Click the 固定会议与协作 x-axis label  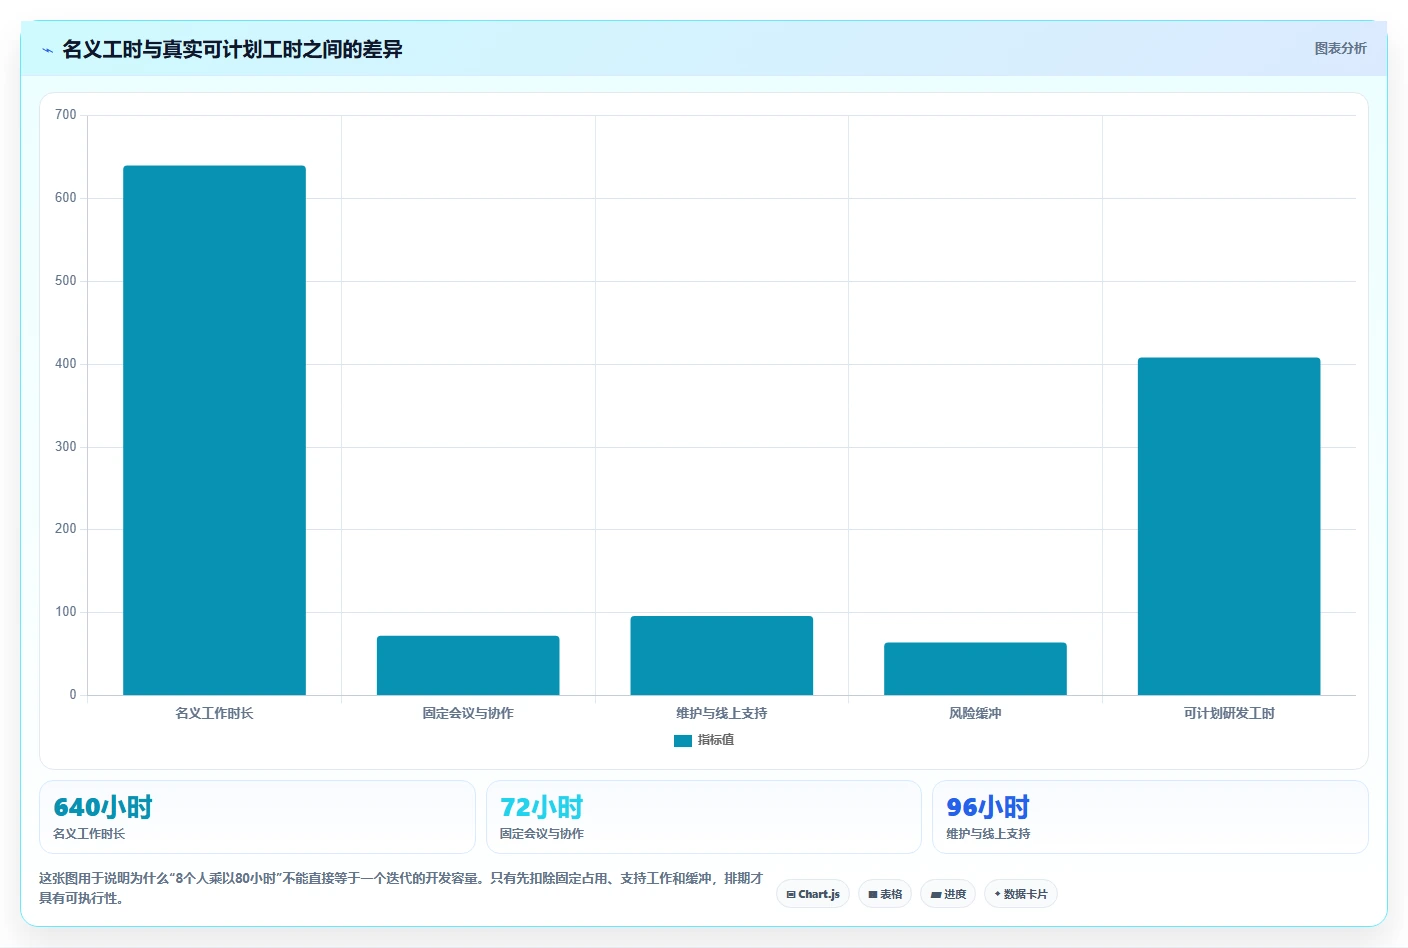click(x=468, y=713)
